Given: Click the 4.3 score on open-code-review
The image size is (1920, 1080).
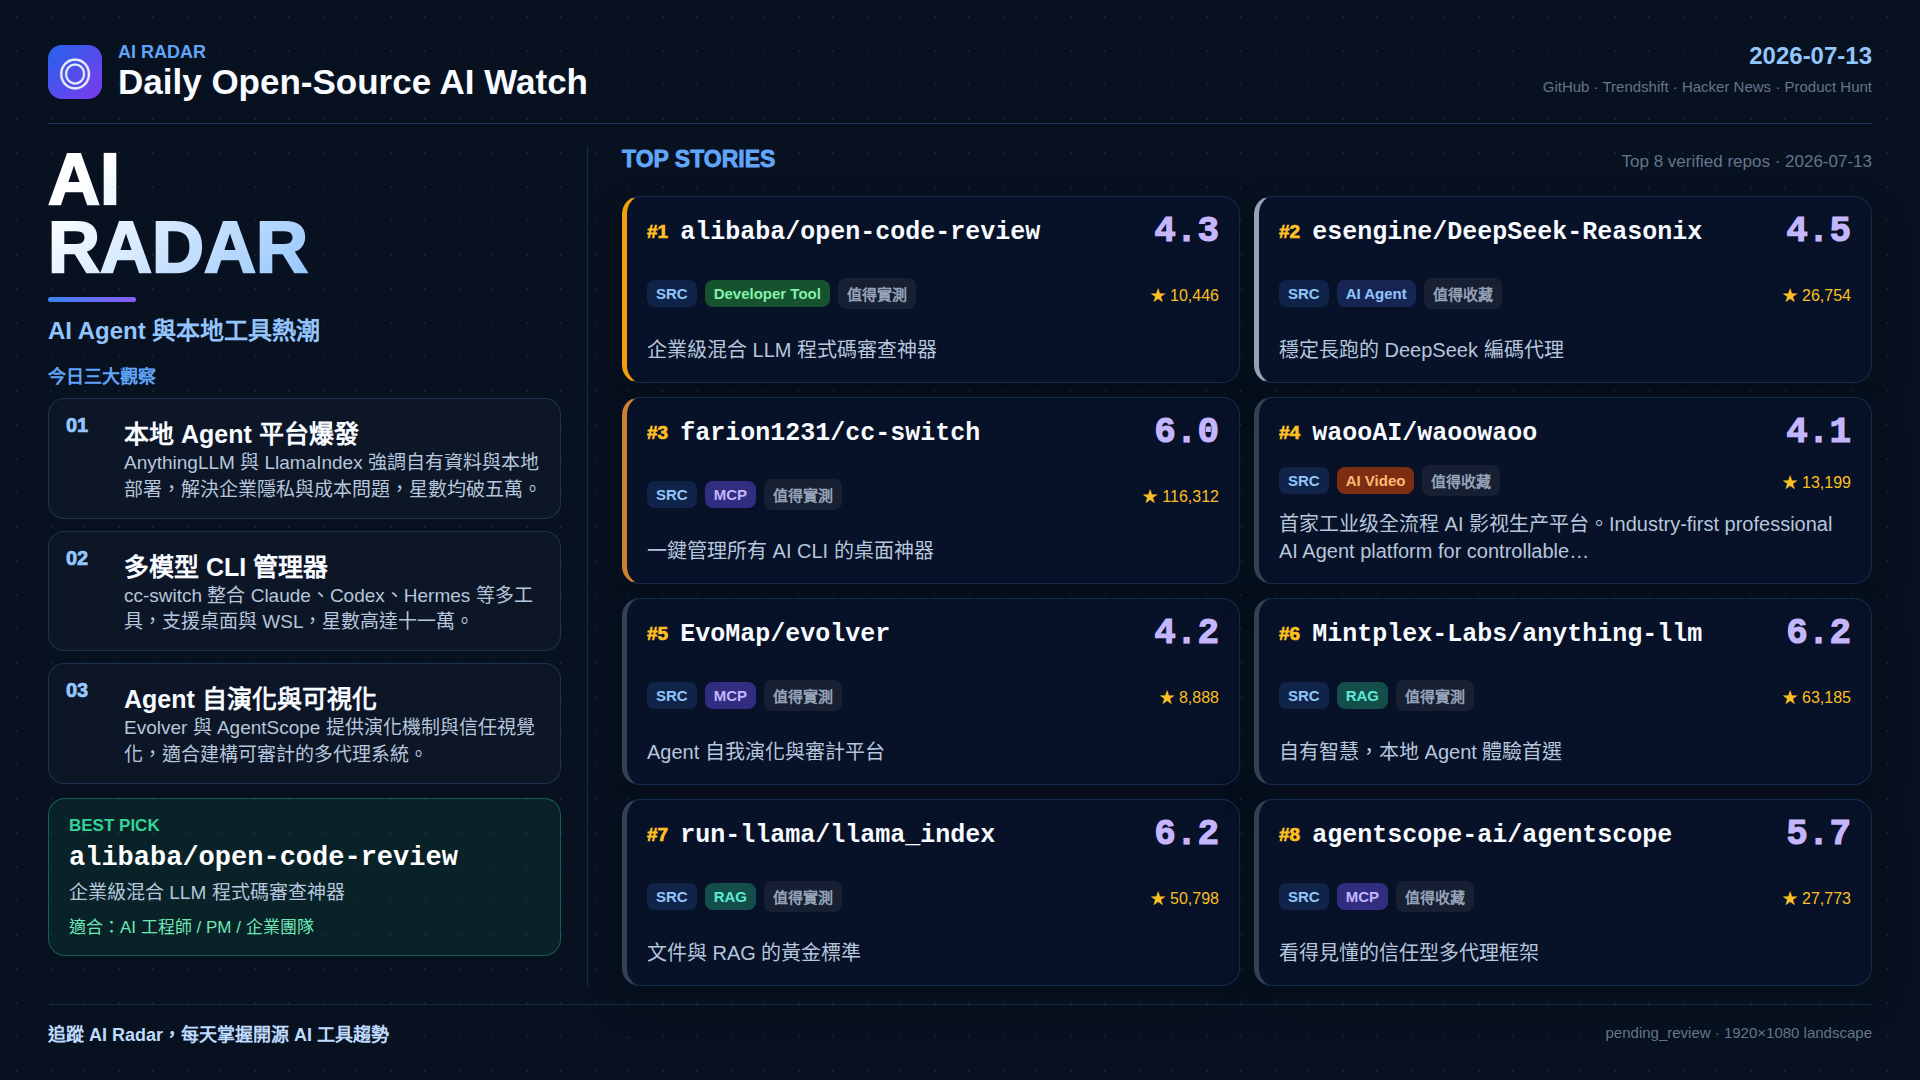Looking at the screenshot, I should click(1187, 230).
